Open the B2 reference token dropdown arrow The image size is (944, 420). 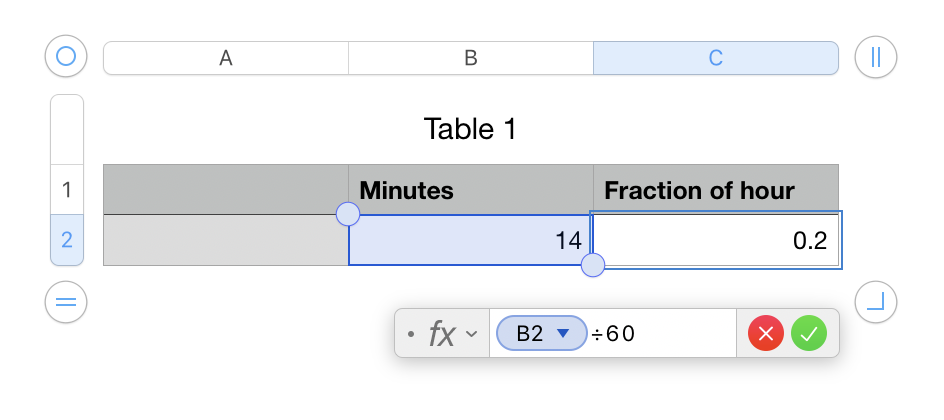click(563, 334)
